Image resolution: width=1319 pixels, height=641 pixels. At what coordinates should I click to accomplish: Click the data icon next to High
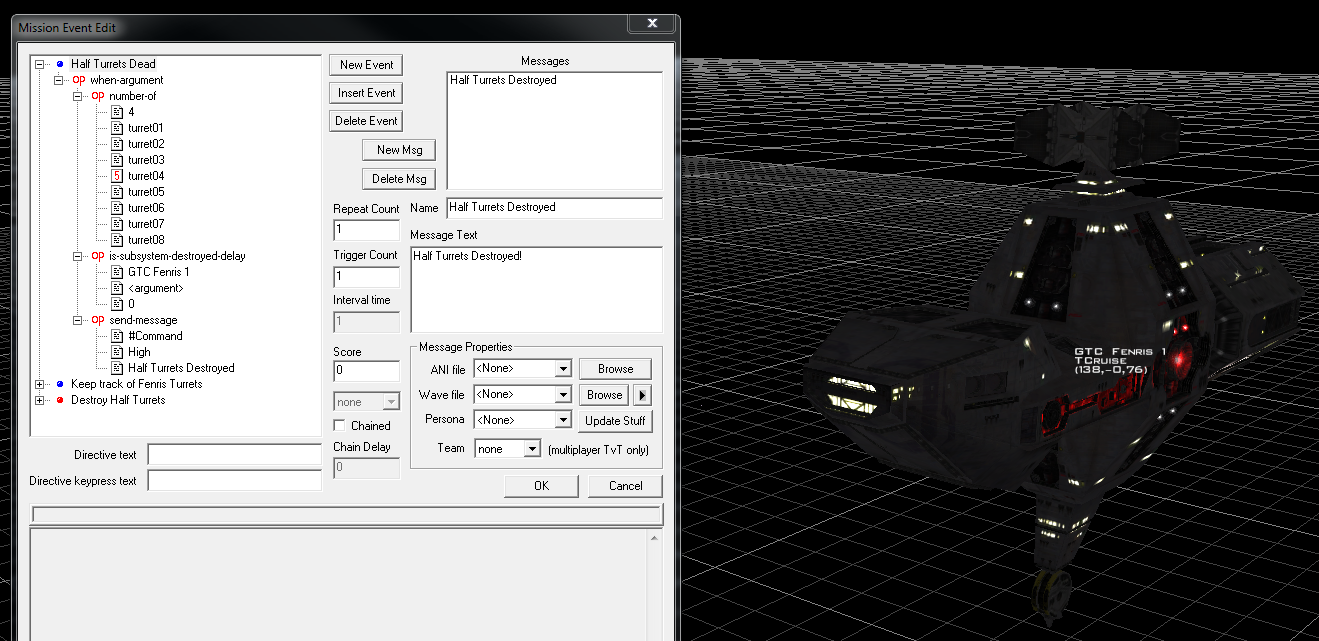point(117,352)
